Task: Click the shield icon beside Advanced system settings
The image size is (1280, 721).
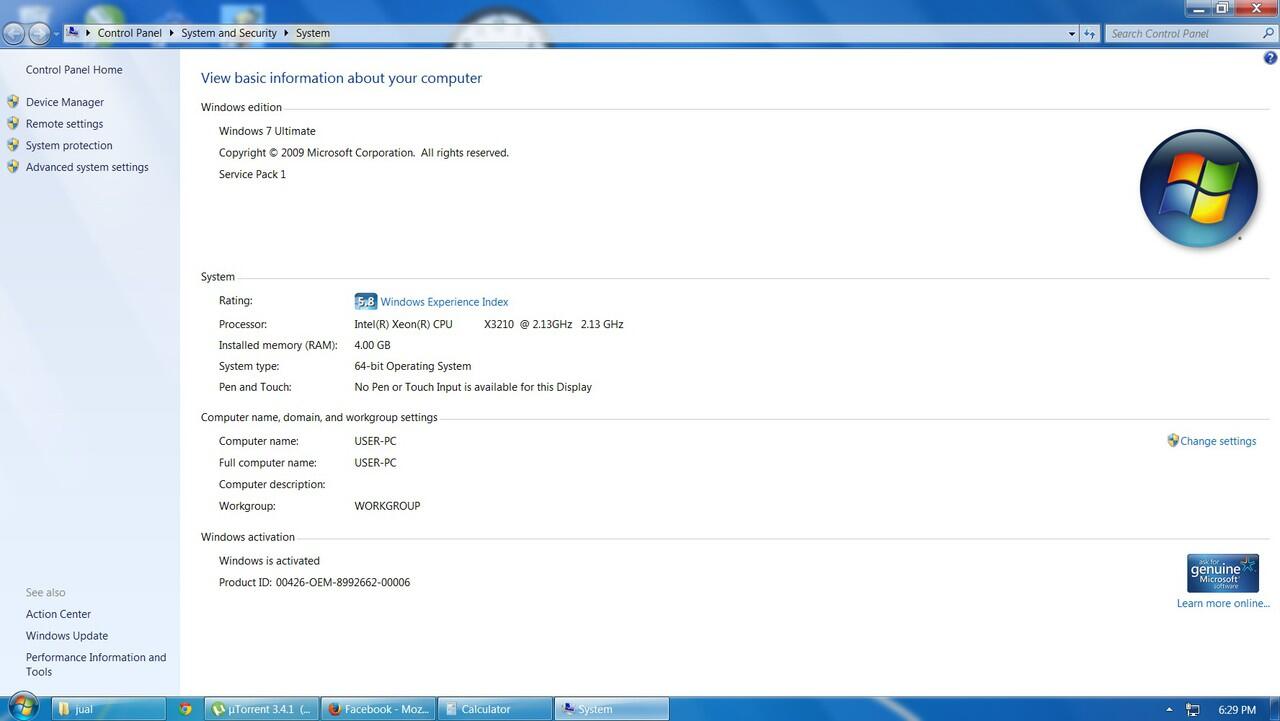Action: click(13, 167)
